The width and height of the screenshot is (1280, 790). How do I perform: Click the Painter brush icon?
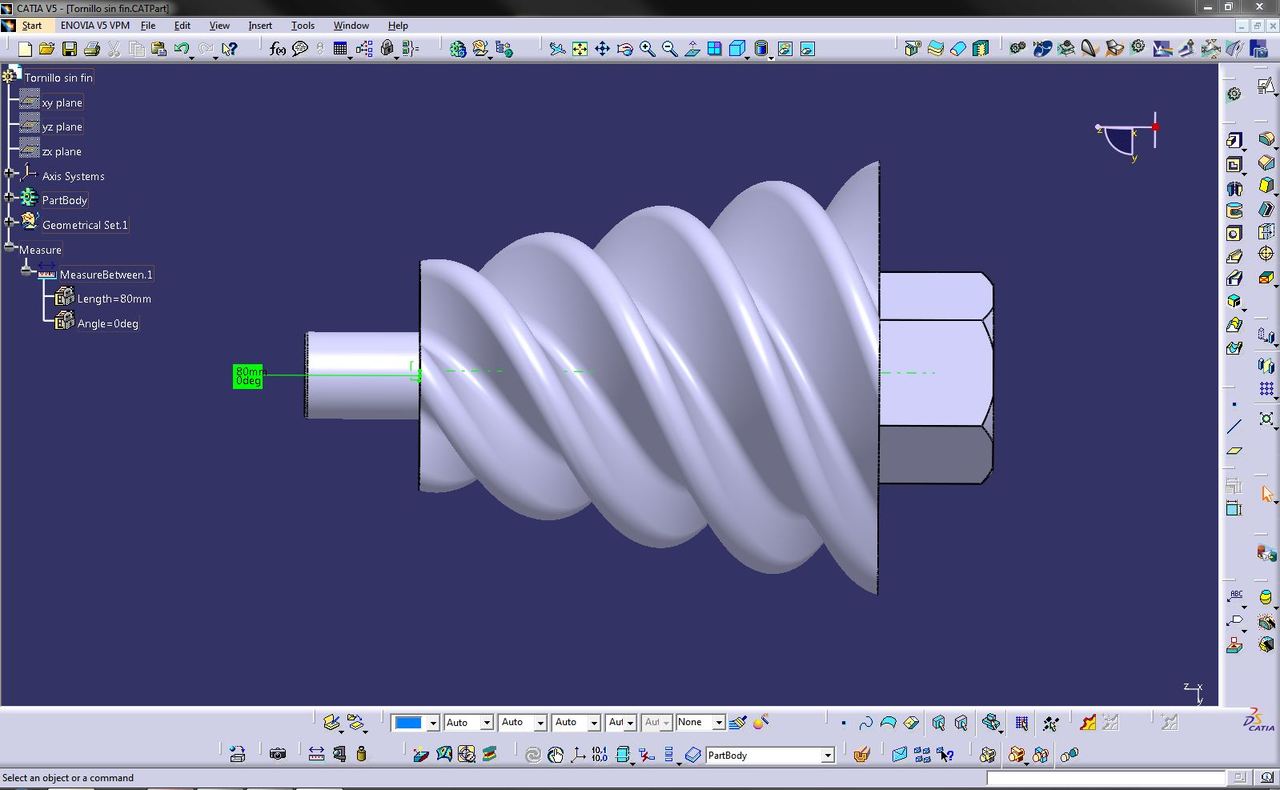tap(738, 722)
